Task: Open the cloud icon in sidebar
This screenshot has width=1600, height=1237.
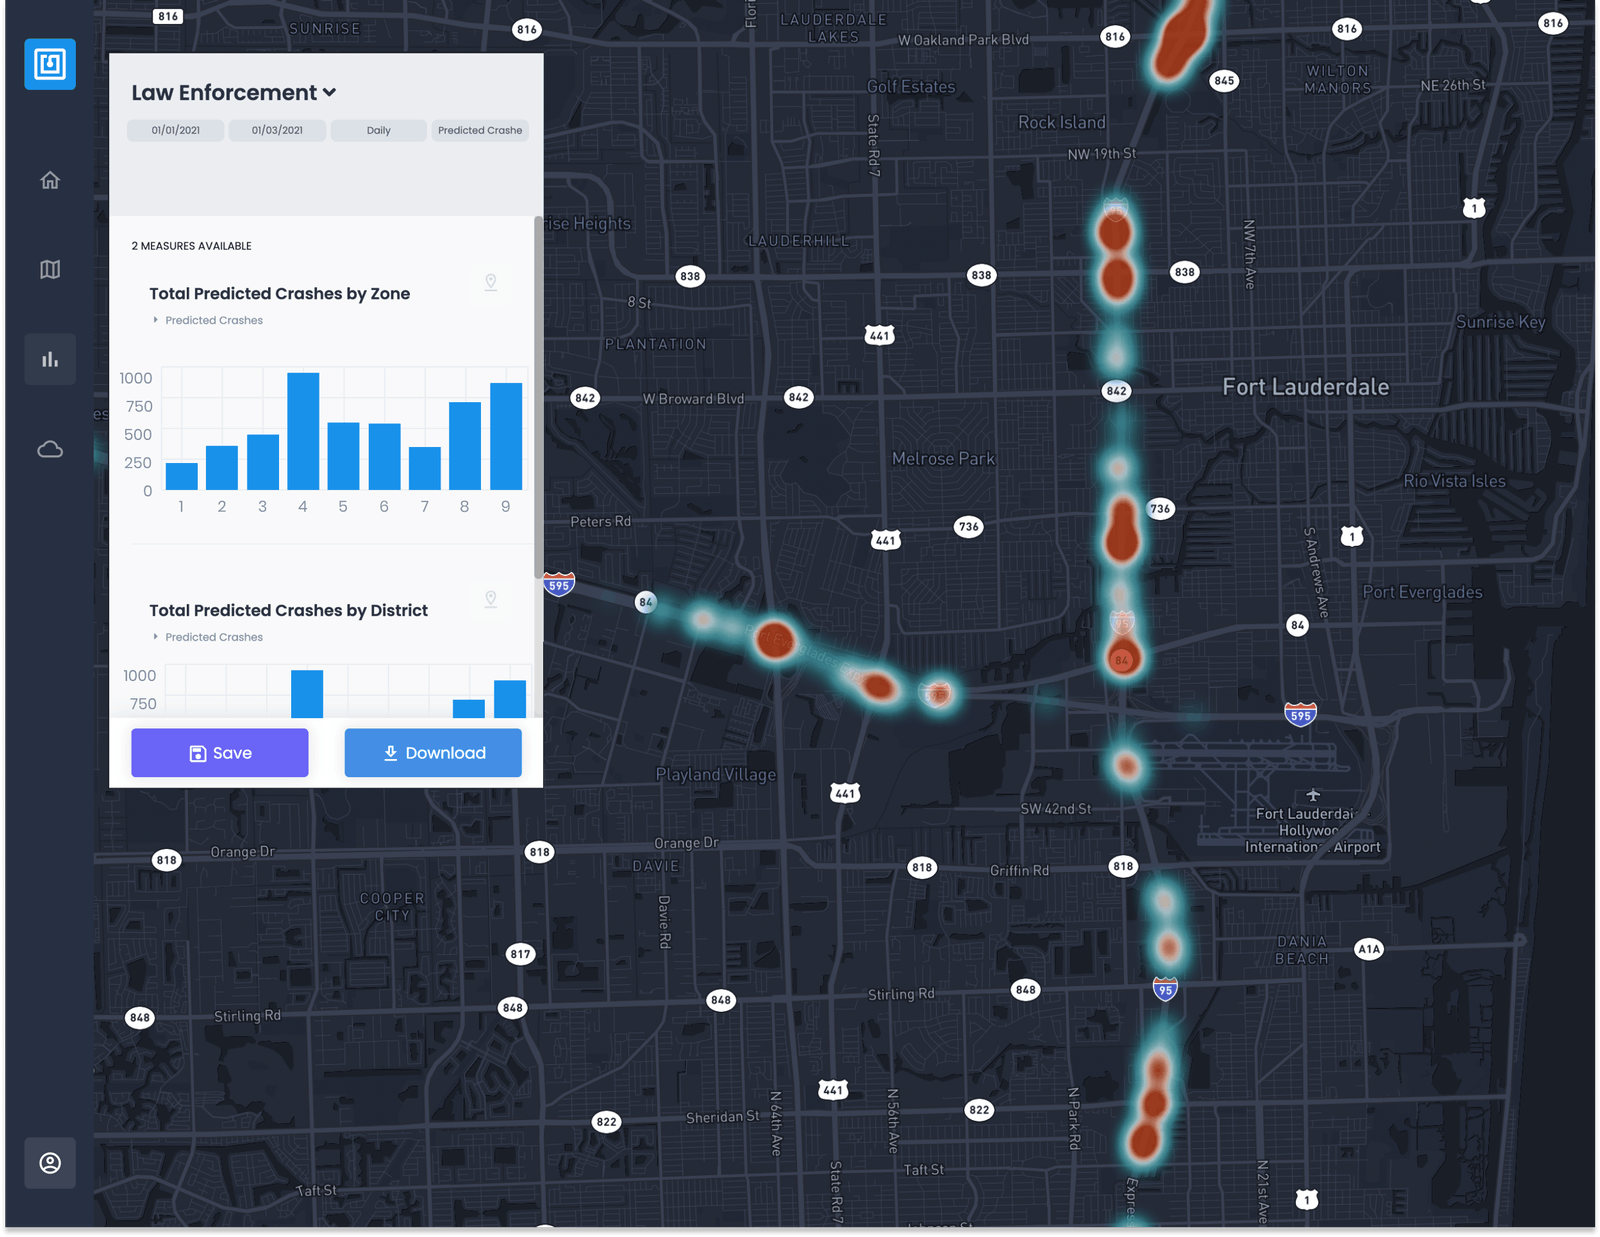Action: (x=50, y=449)
